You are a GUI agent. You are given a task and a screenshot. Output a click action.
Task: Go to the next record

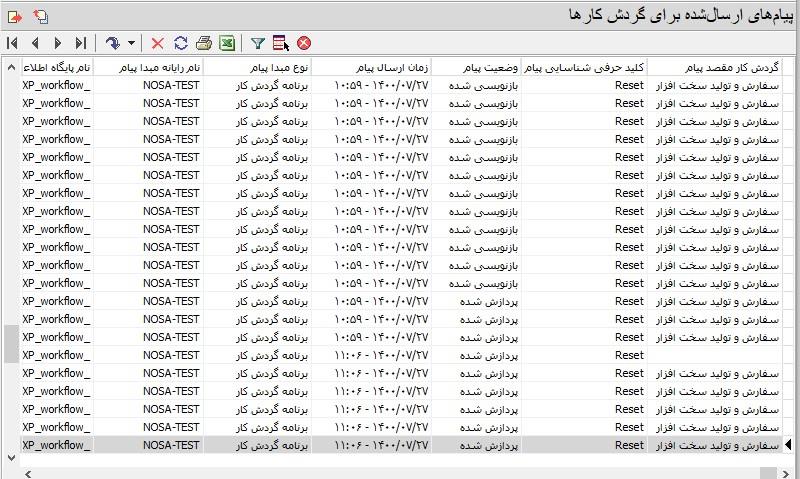point(58,43)
